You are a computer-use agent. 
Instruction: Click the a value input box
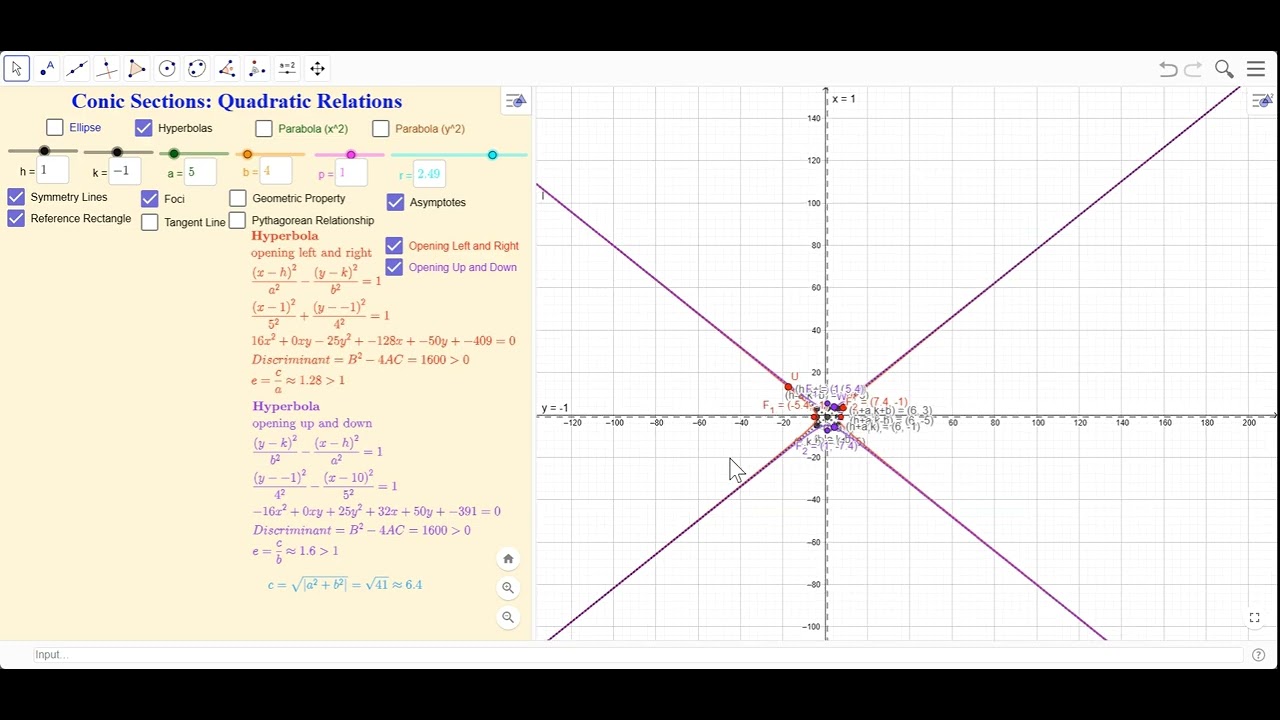tap(200, 172)
